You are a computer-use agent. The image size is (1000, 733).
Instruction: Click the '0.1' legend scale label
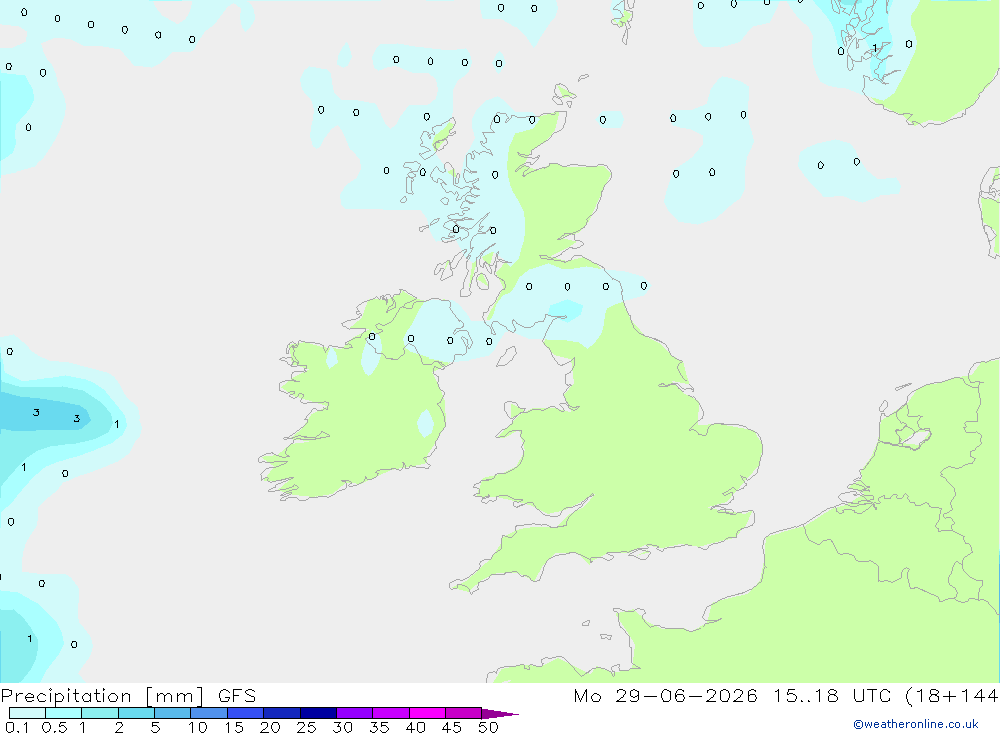coord(17,727)
